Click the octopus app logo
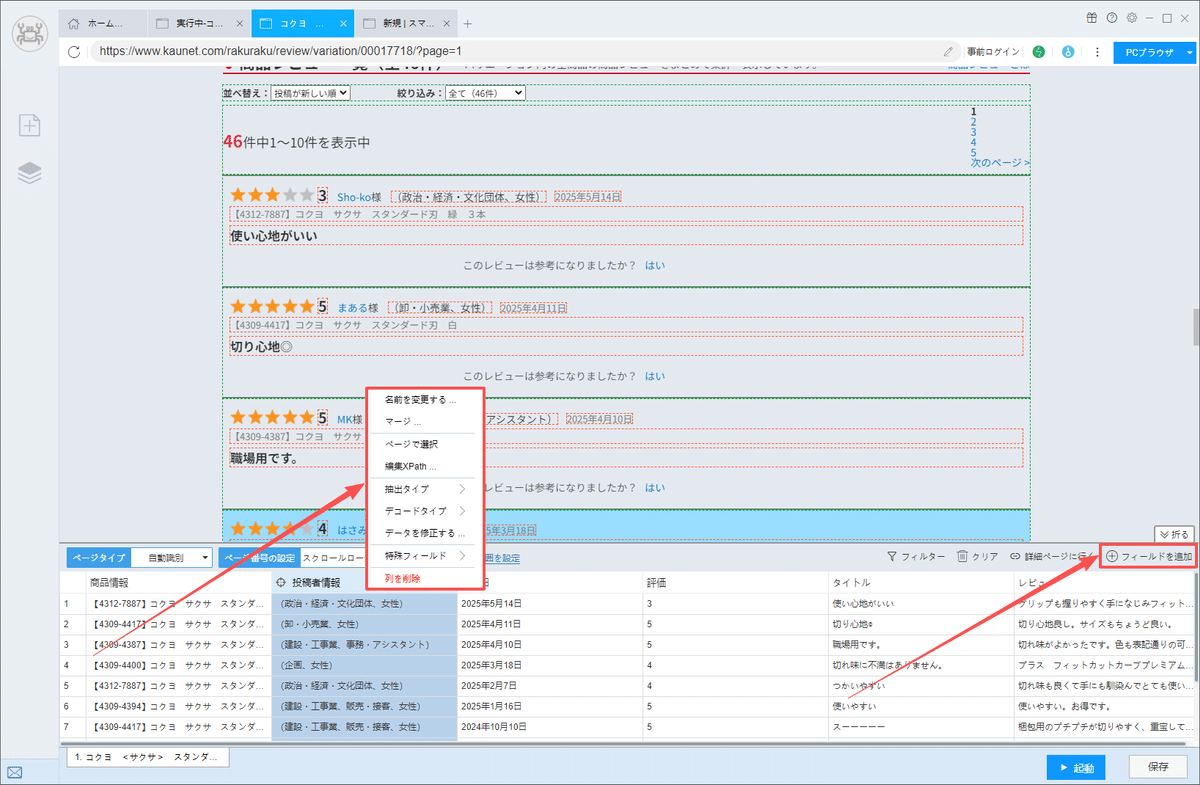 tap(29, 31)
